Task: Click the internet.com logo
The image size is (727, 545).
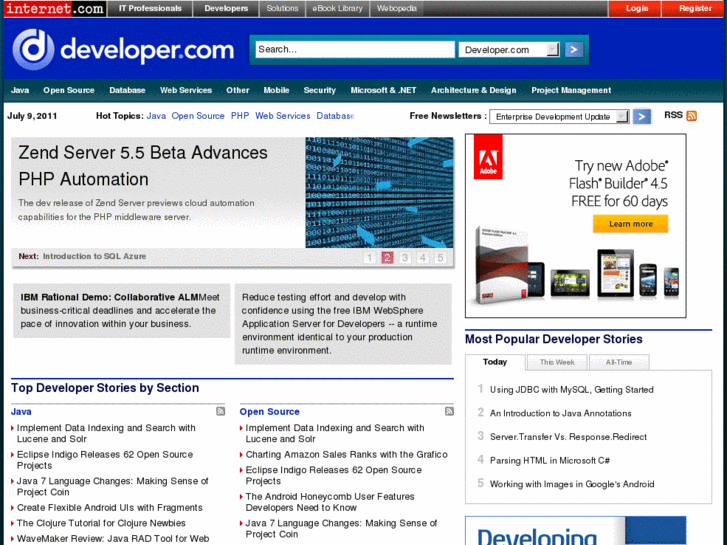Action: click(54, 8)
